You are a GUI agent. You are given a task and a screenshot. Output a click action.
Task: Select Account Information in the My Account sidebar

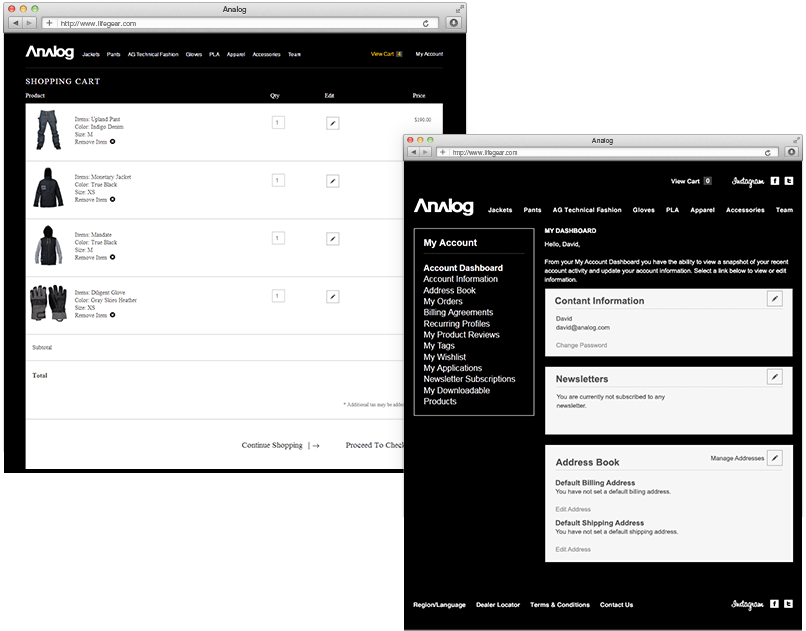point(461,279)
